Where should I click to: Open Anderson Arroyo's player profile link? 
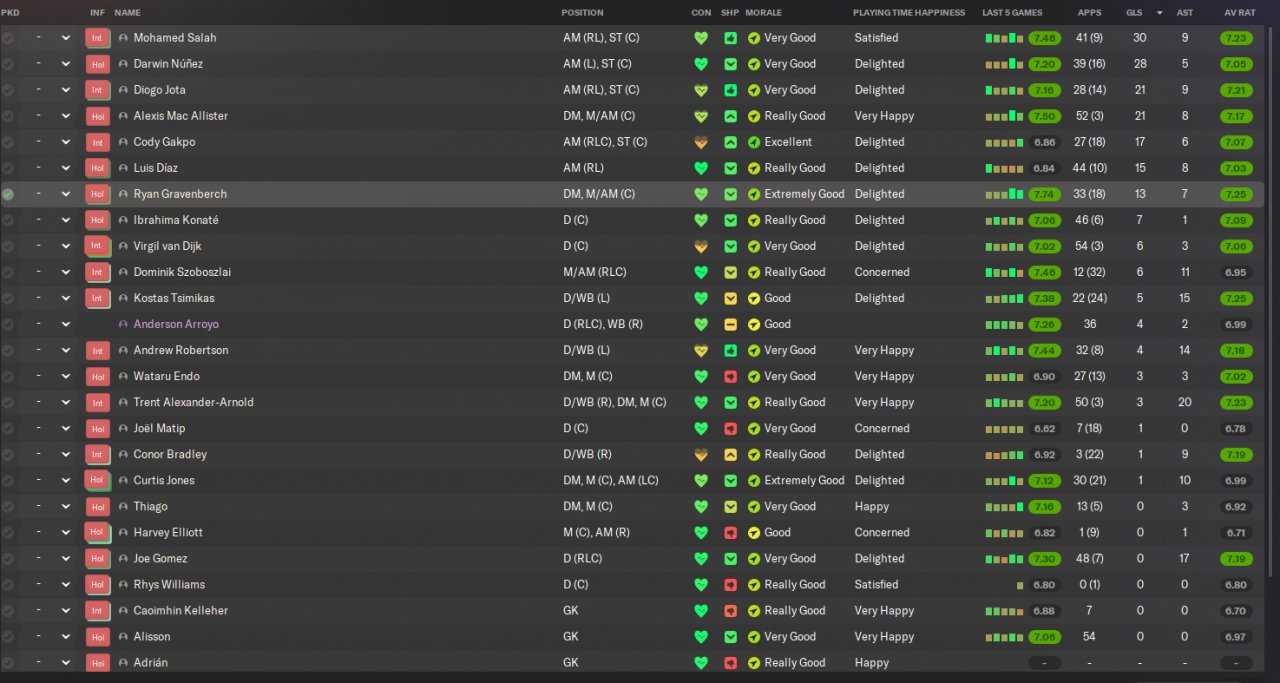pyautogui.click(x=176, y=324)
